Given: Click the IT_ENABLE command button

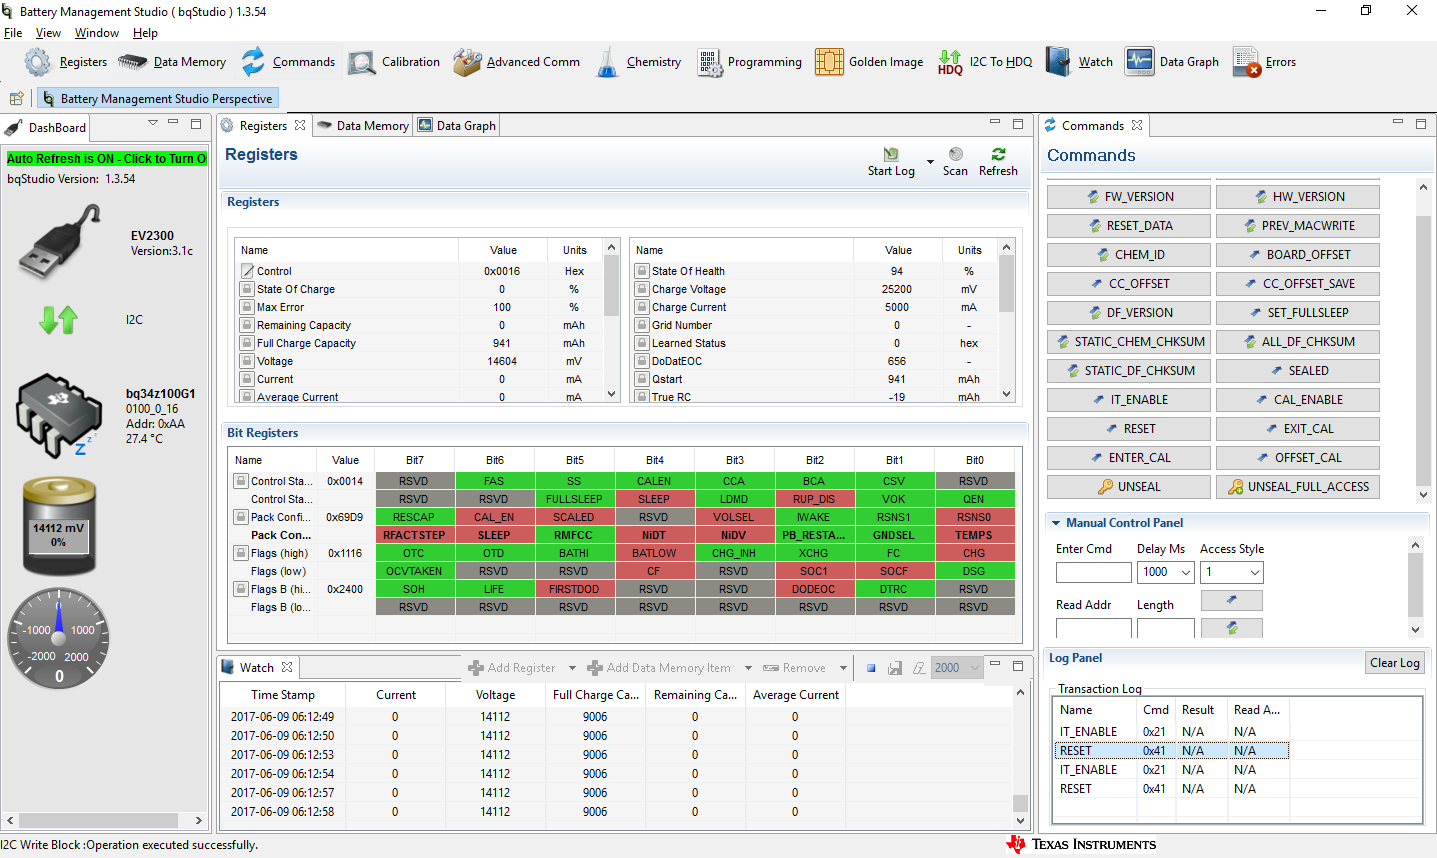Looking at the screenshot, I should (x=1129, y=400).
